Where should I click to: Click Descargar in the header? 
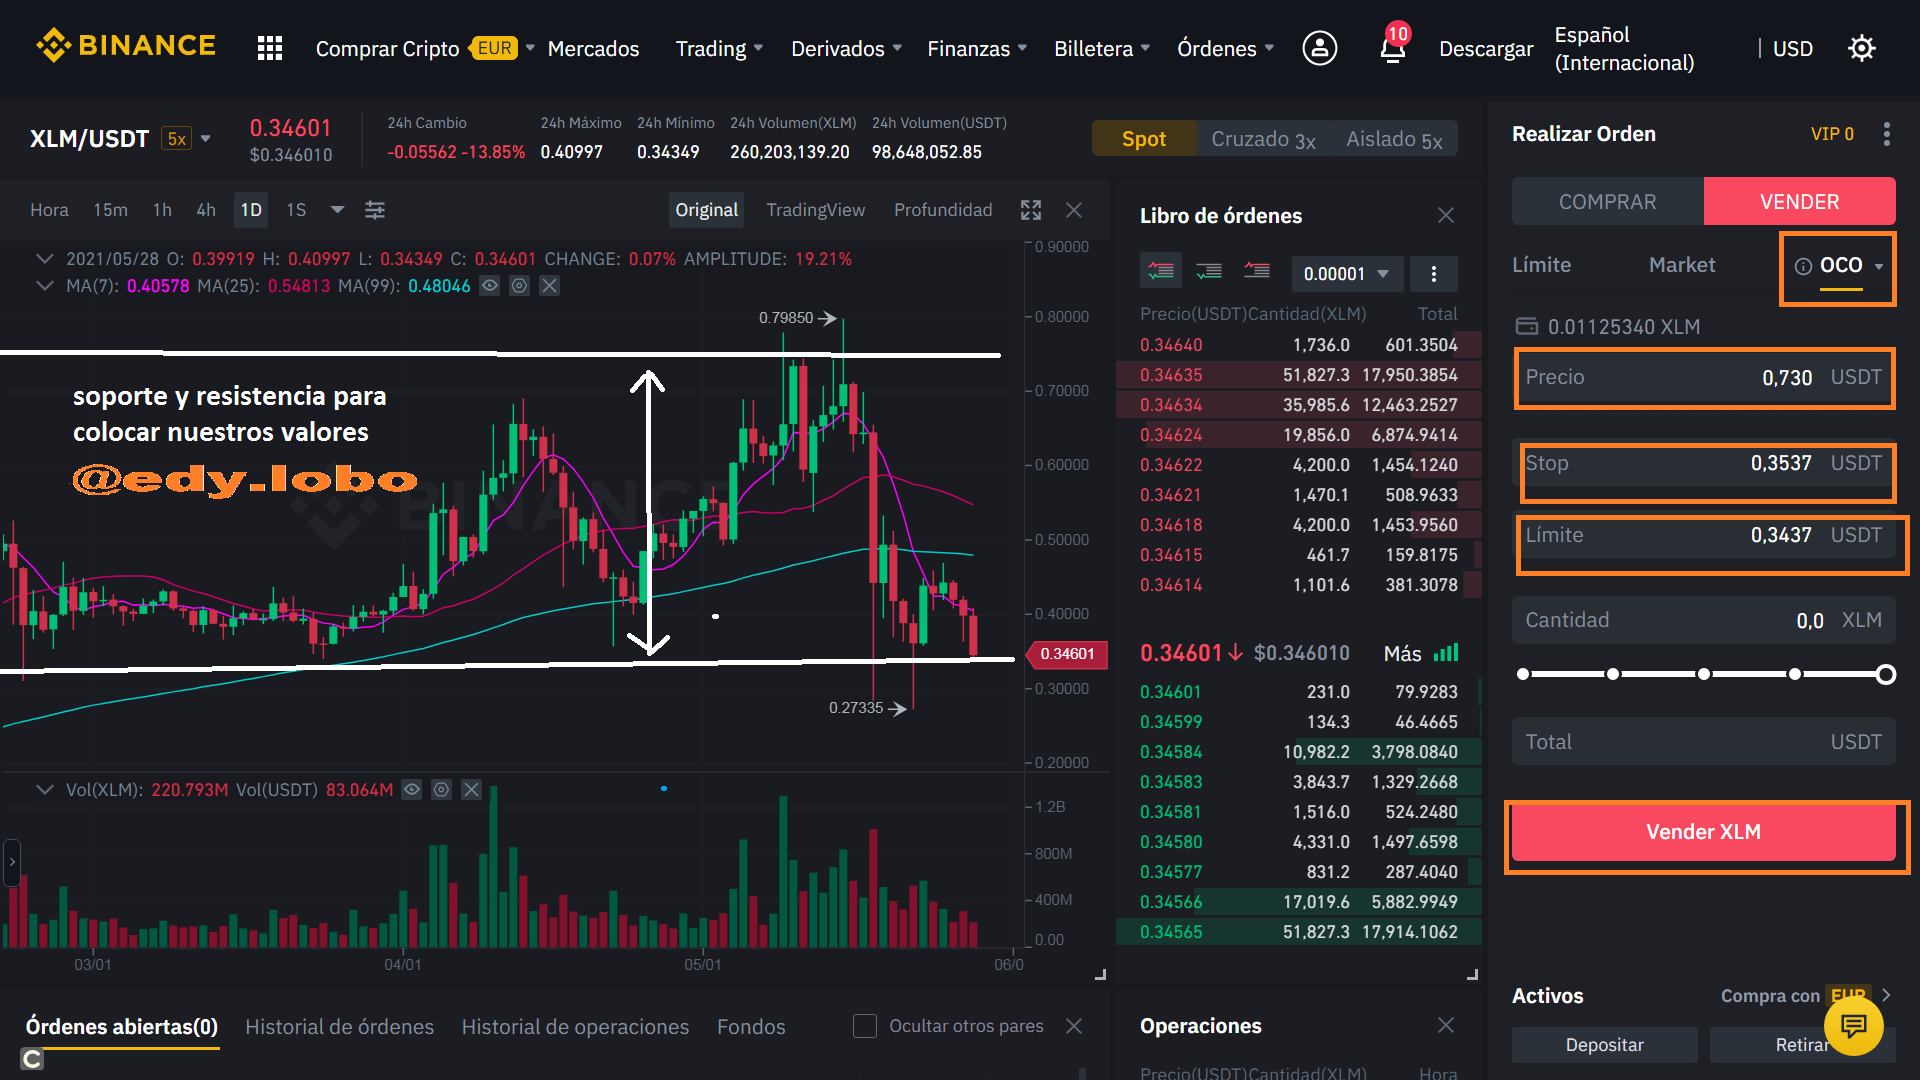(1485, 48)
